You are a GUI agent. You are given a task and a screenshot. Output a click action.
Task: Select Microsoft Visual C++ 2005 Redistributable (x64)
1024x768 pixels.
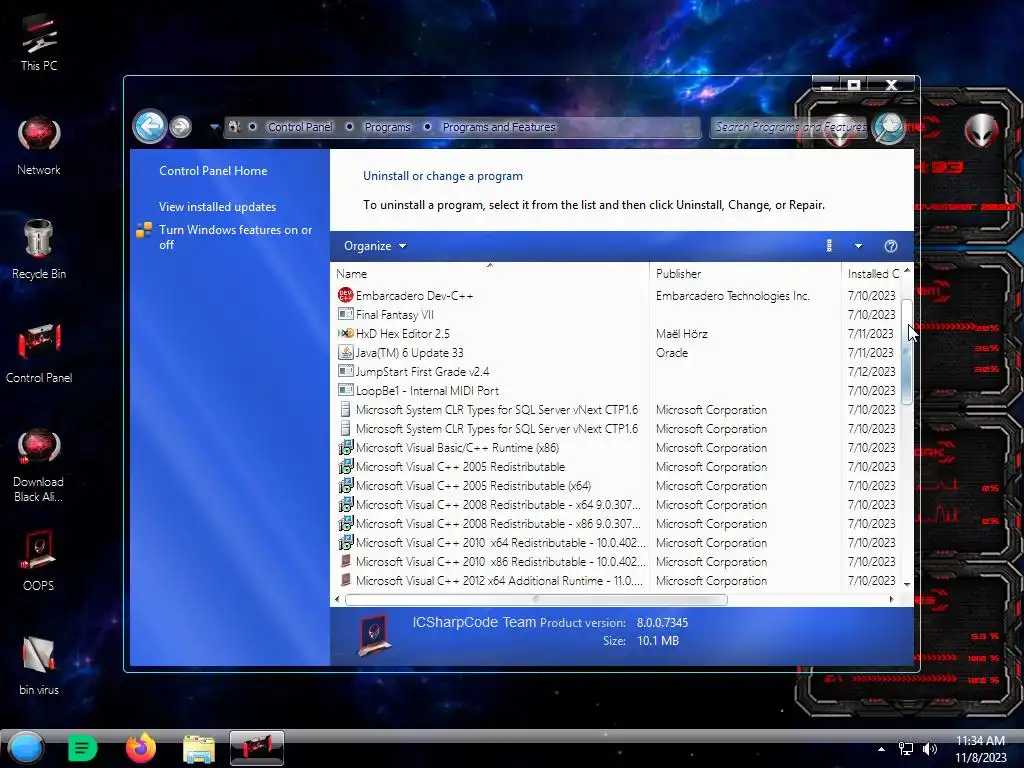(473, 486)
